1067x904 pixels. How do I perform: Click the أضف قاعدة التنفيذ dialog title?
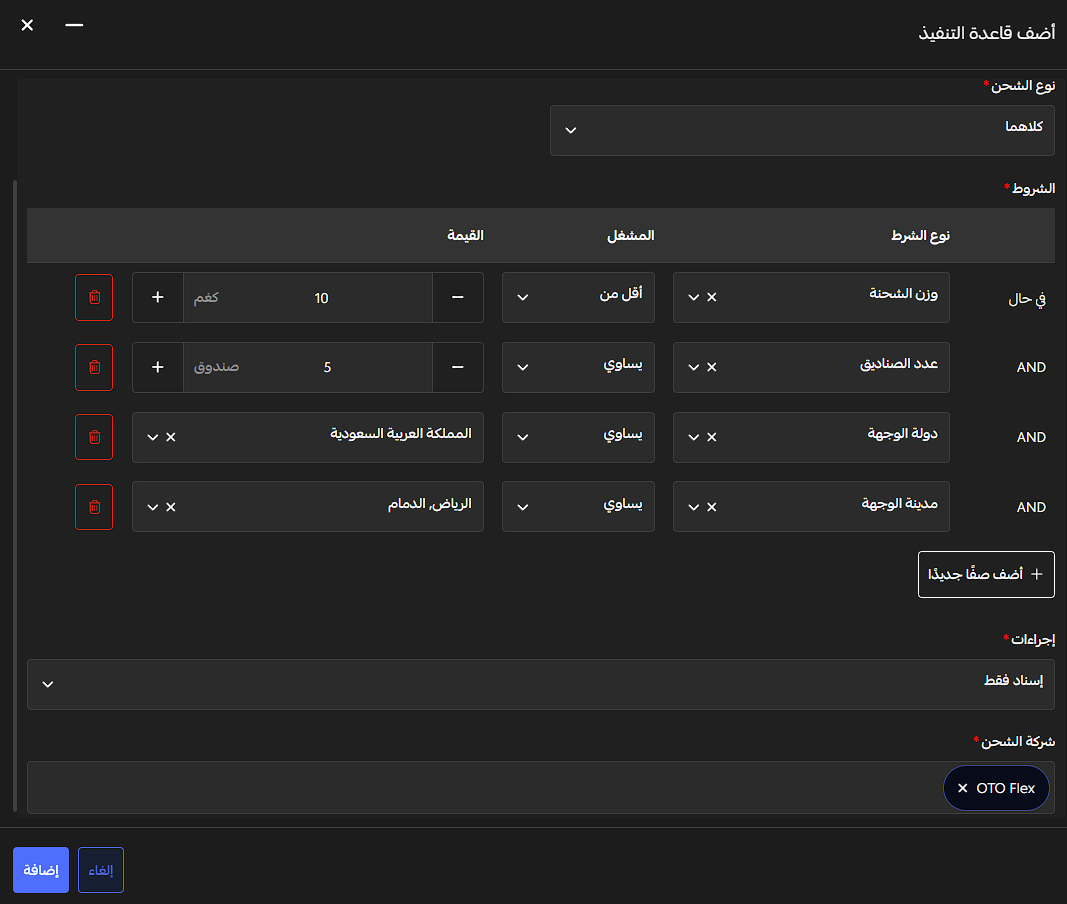click(x=987, y=33)
